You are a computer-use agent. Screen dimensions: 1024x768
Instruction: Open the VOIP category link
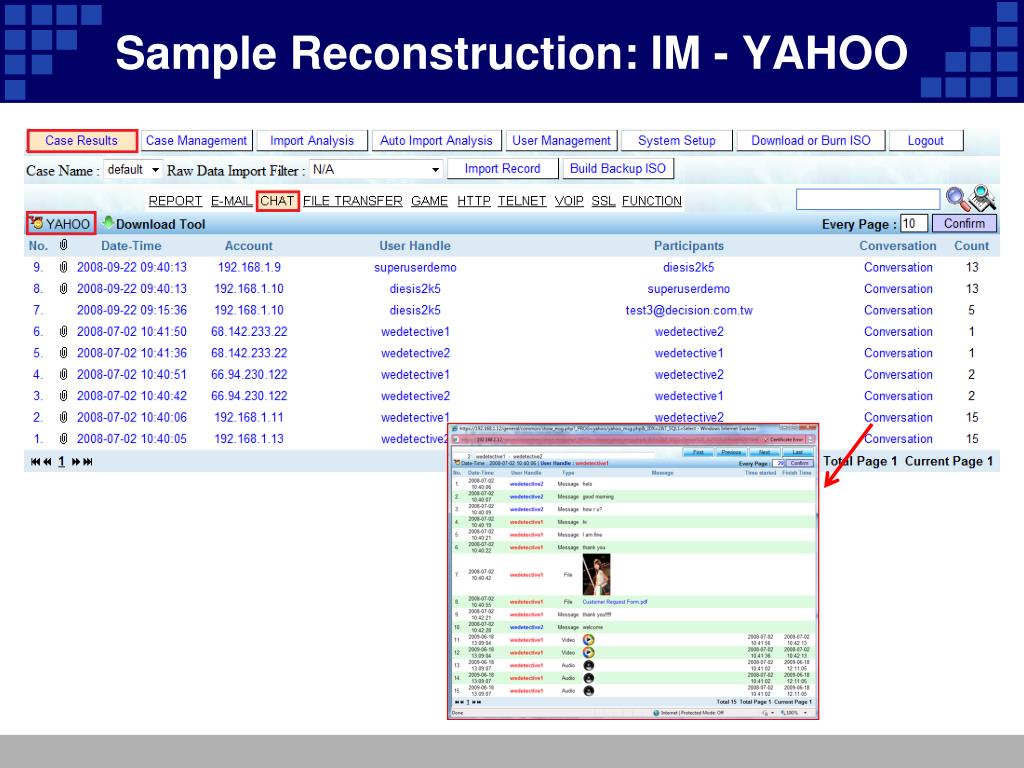[x=569, y=201]
